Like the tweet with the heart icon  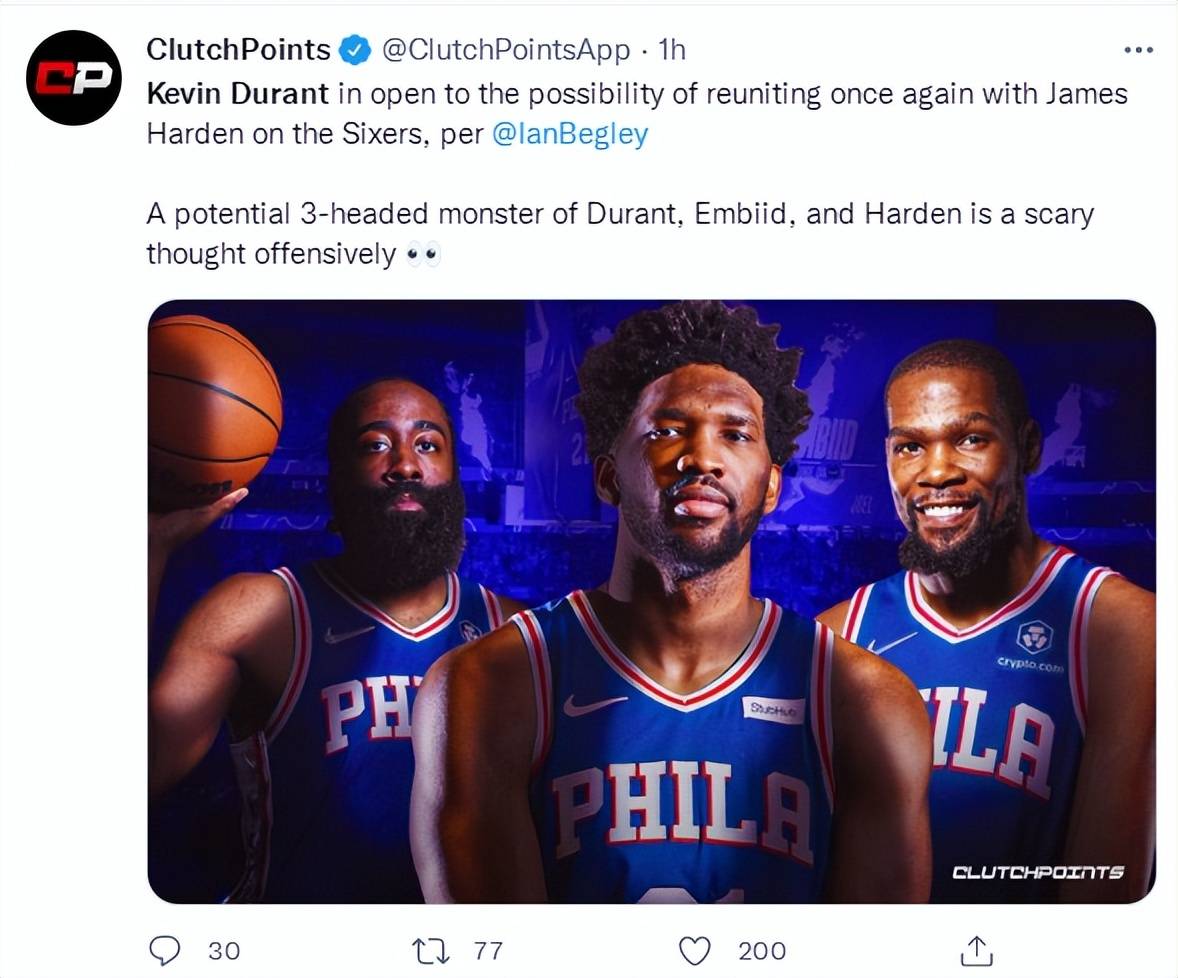coord(694,950)
